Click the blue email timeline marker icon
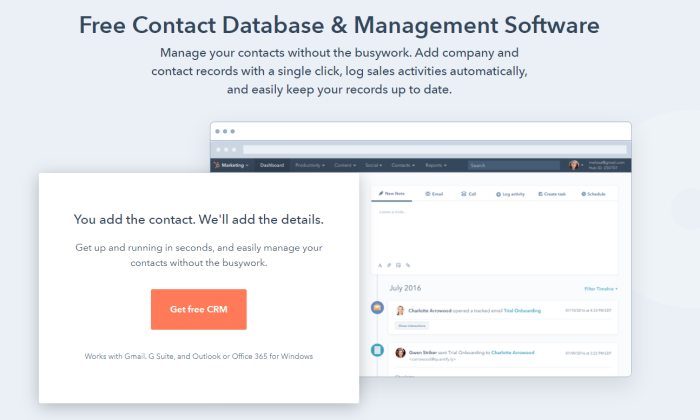The image size is (700, 420). point(377,308)
